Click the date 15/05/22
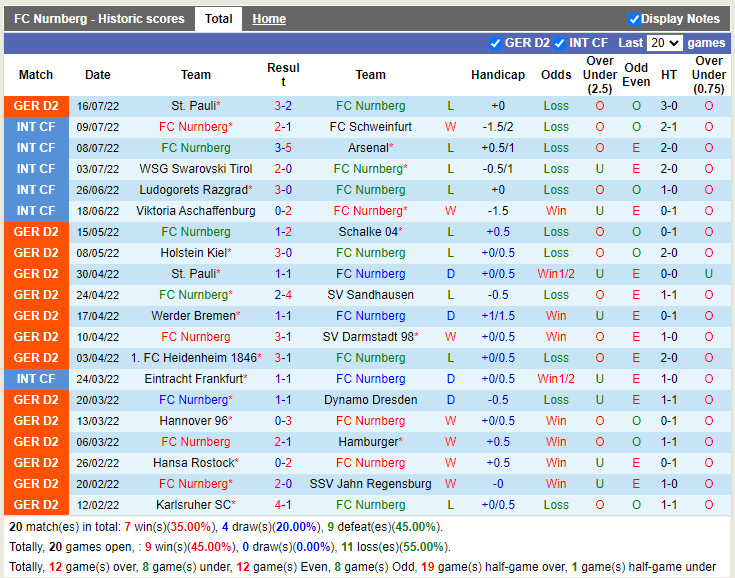The width and height of the screenshot is (735, 578). point(98,232)
